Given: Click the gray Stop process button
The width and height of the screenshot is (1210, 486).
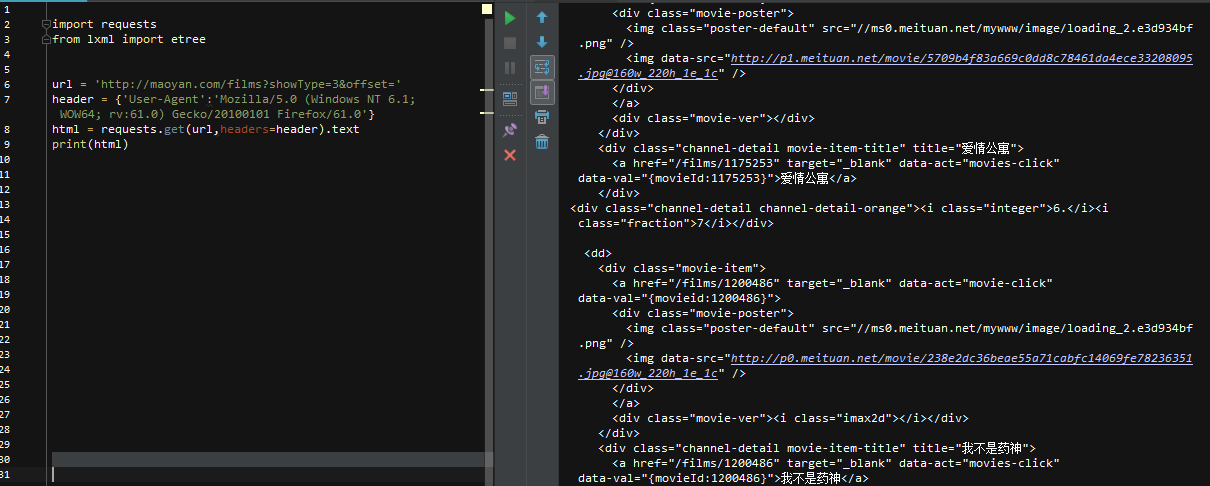Looking at the screenshot, I should point(510,43).
